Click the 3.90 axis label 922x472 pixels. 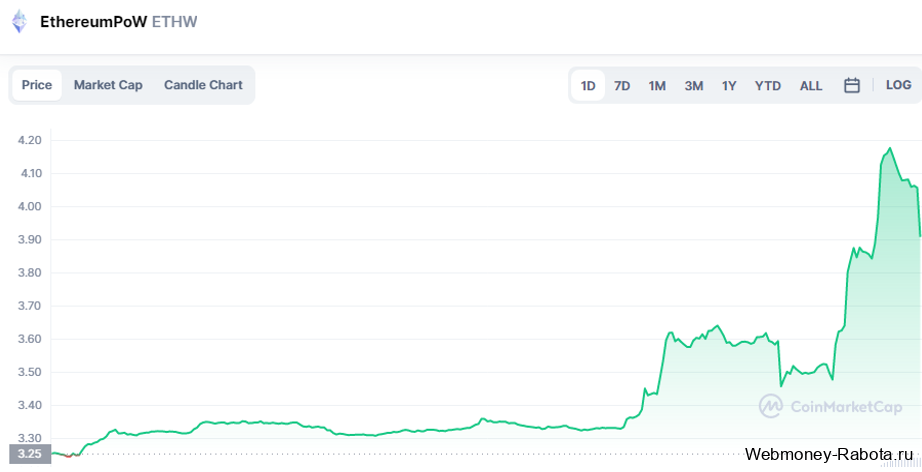coord(30,240)
